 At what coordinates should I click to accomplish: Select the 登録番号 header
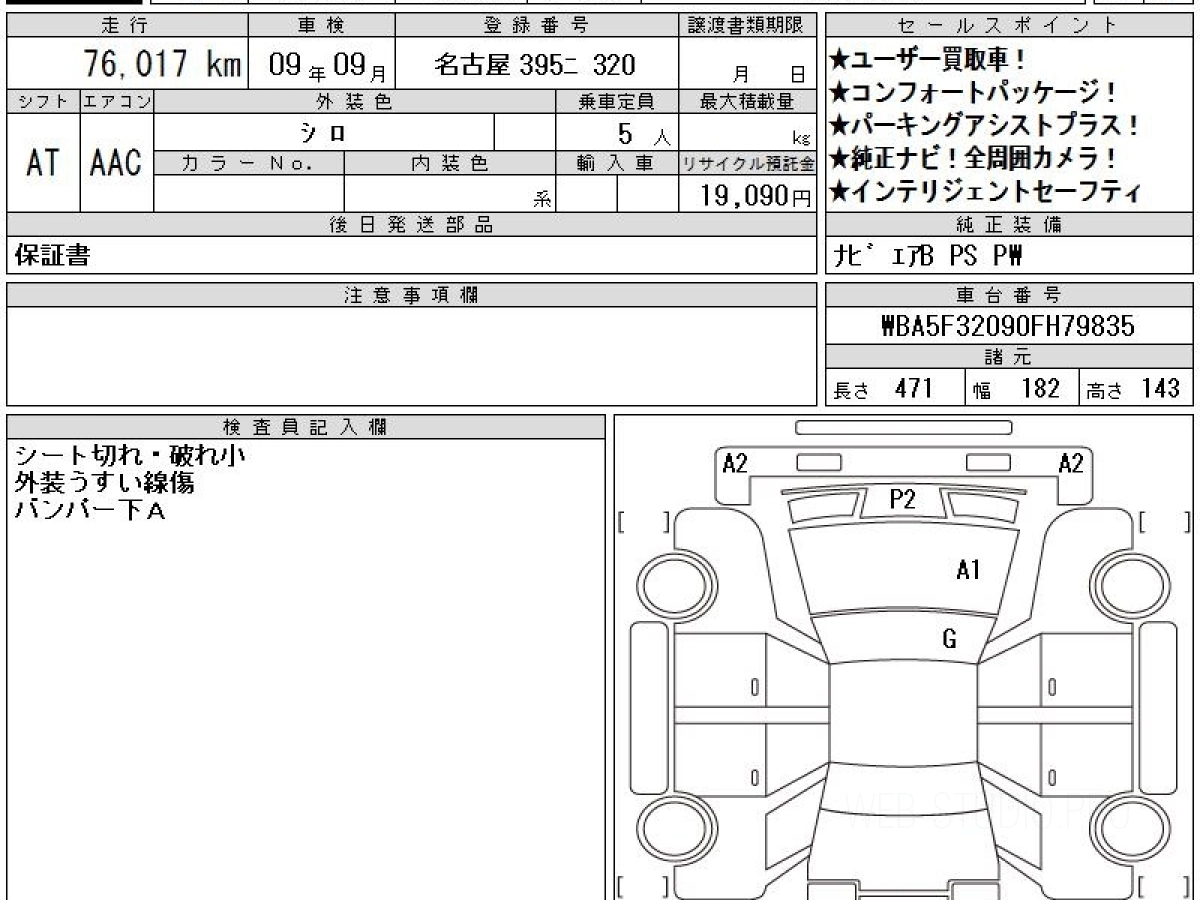[536, 26]
